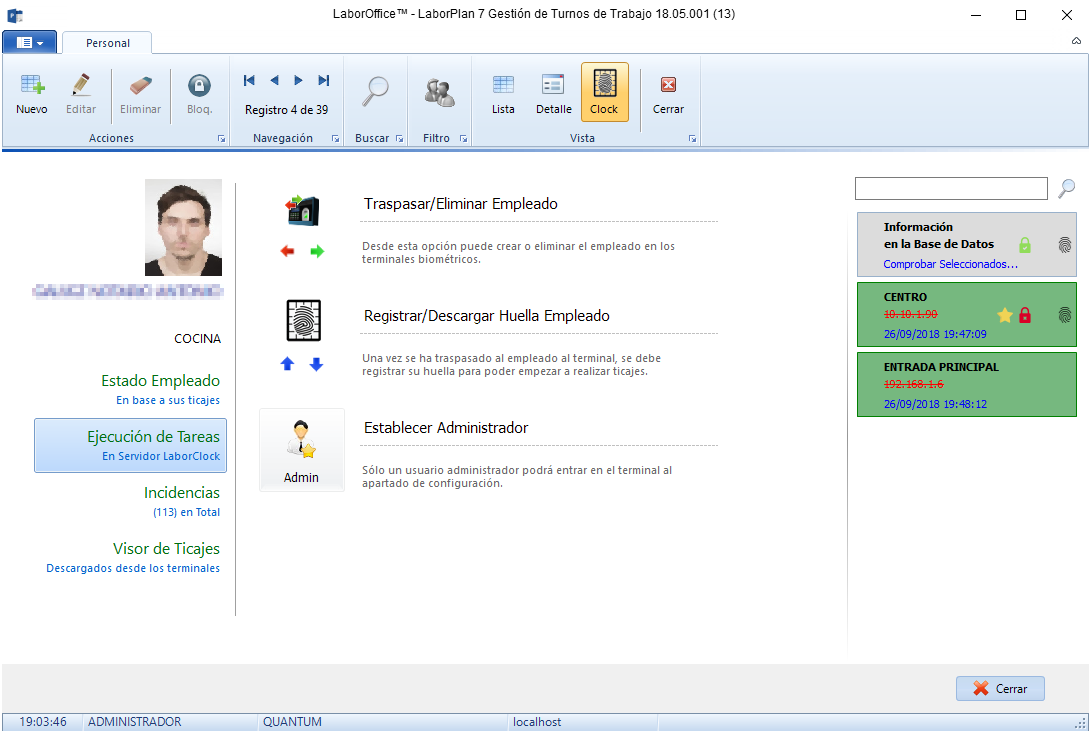Image resolution: width=1091 pixels, height=733 pixels.
Task: Click the red left arrow to remove employee
Action: (x=287, y=251)
